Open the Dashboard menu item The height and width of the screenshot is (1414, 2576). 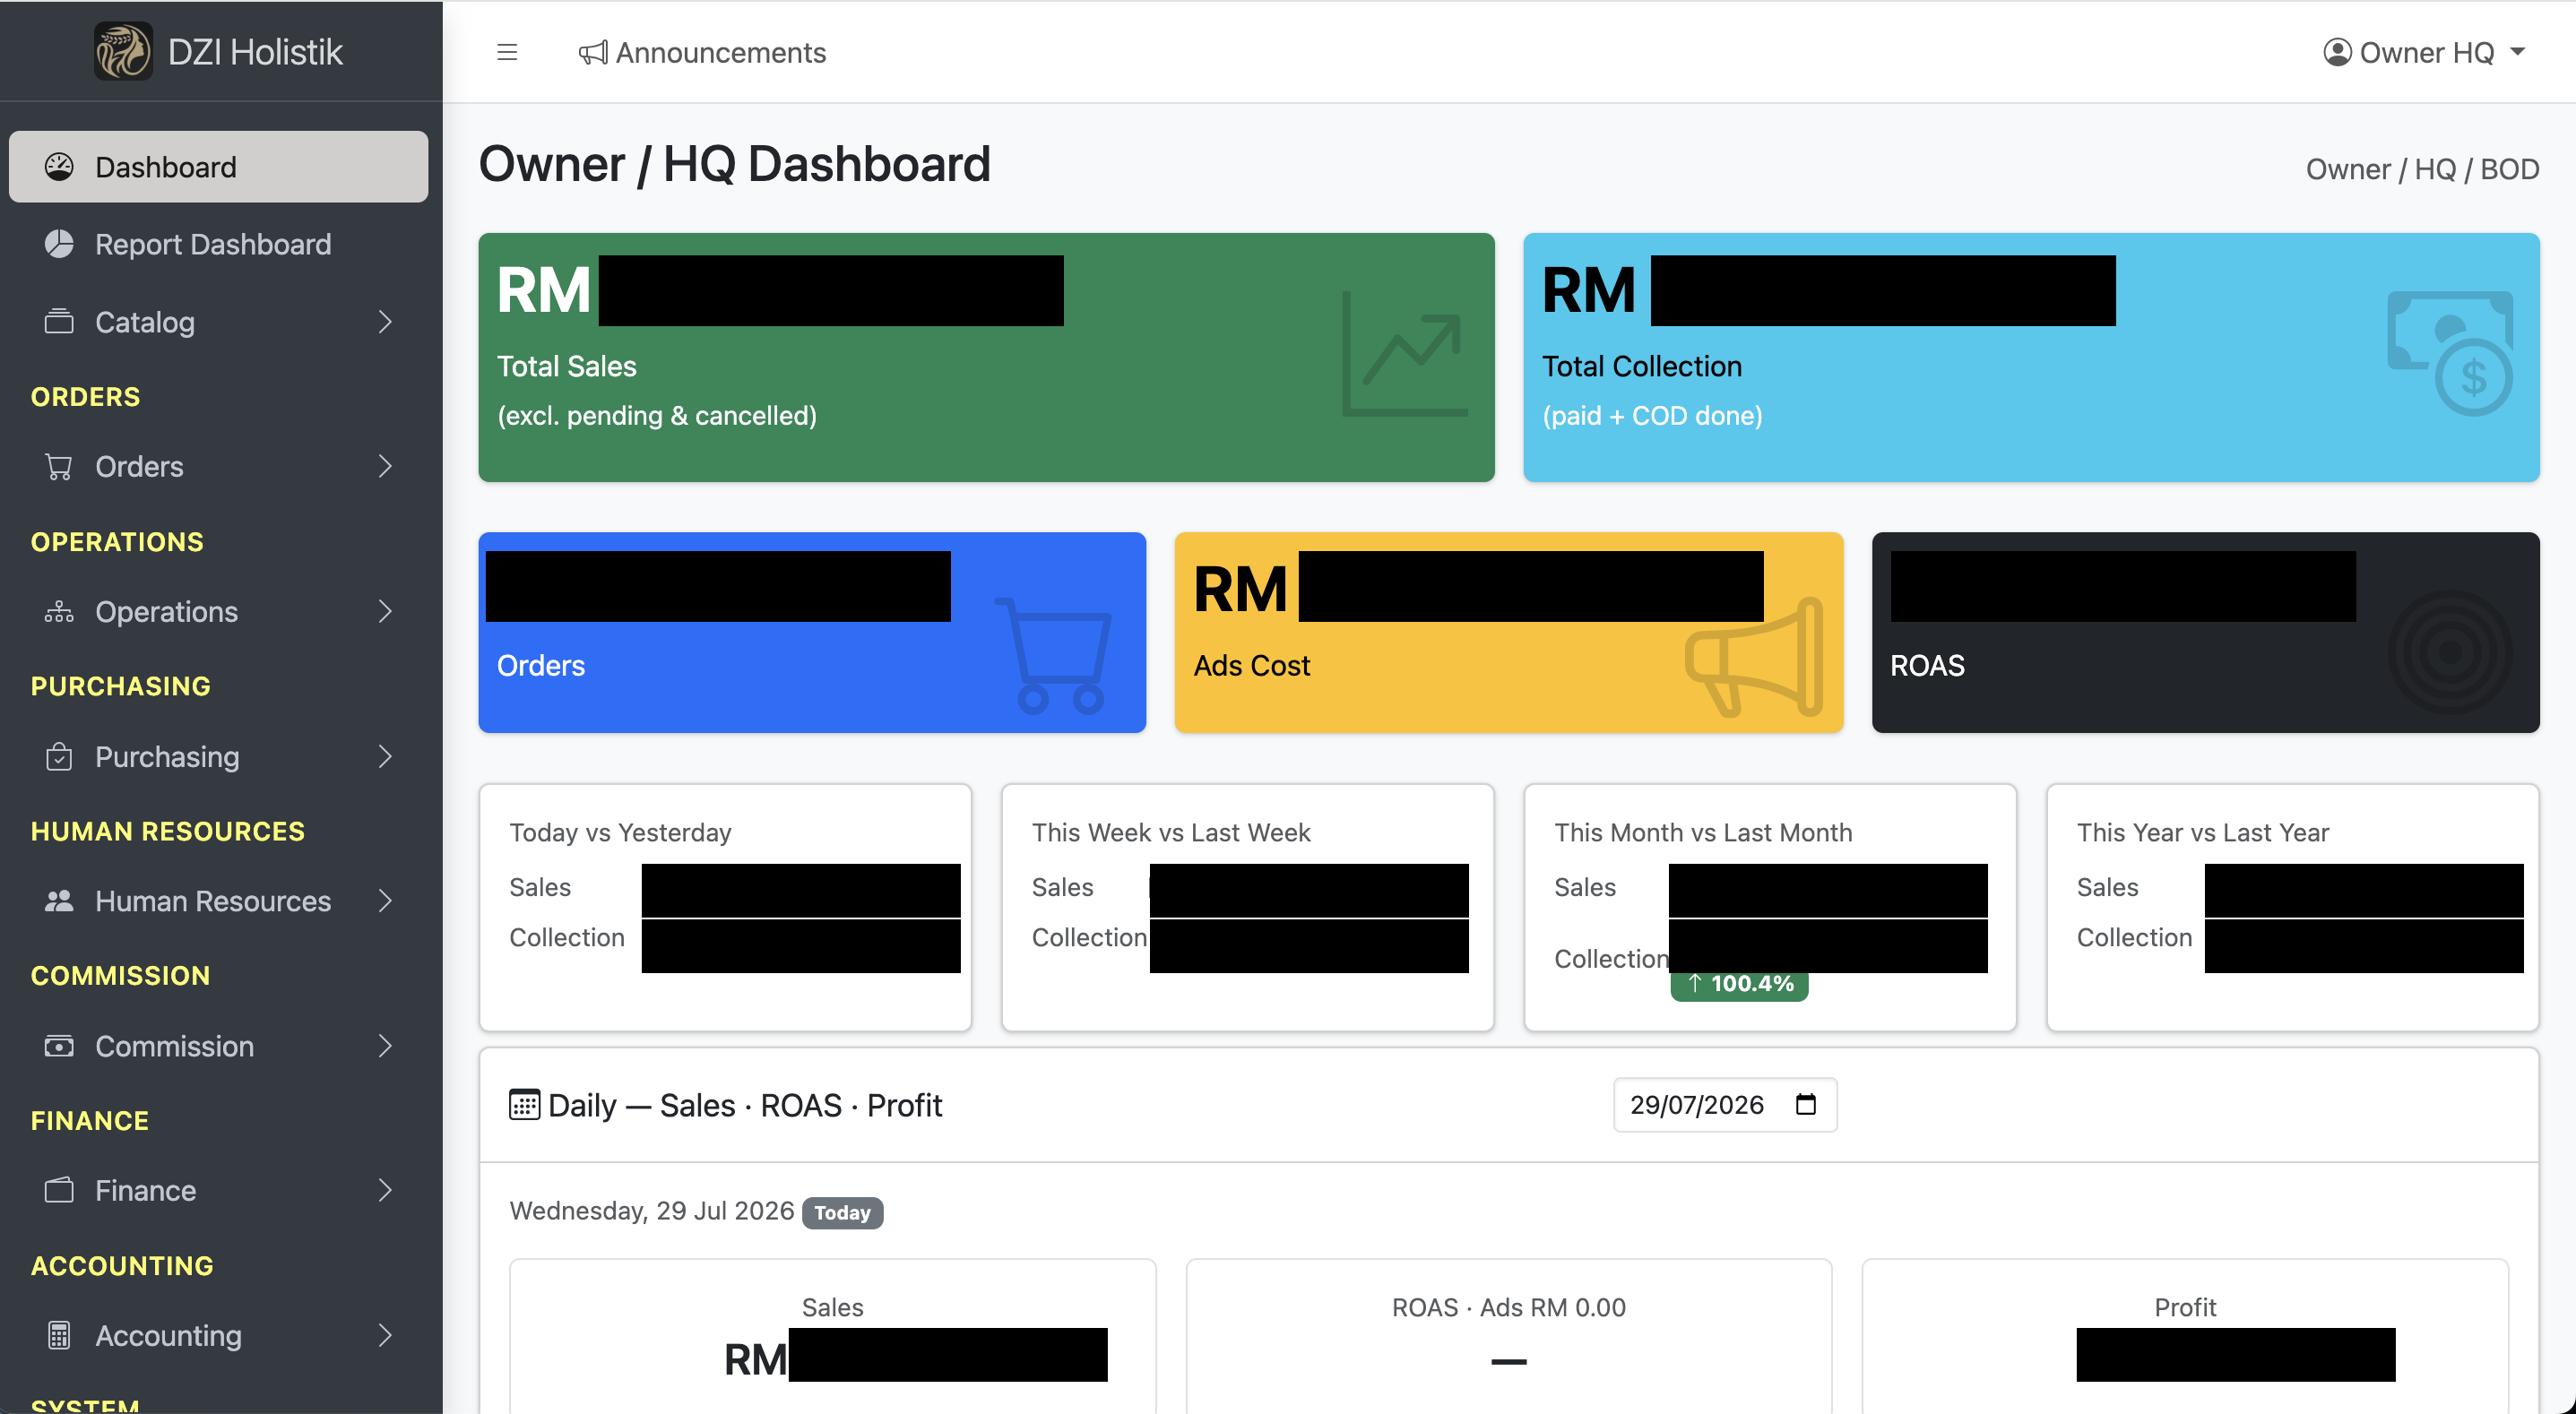218,166
